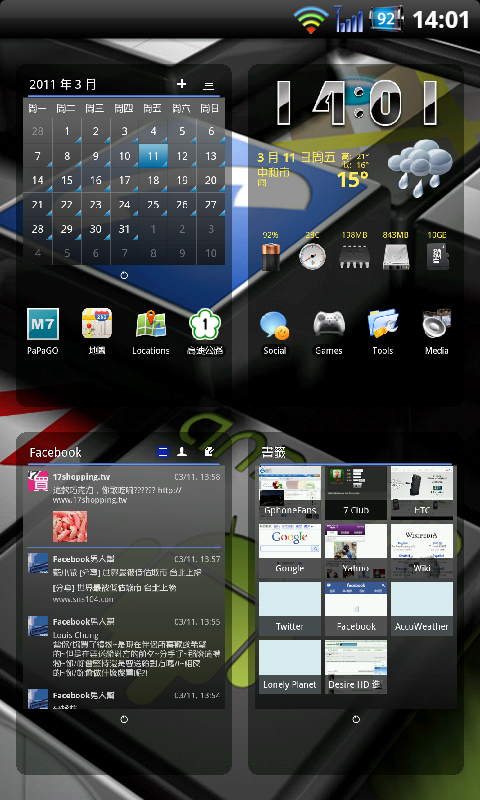
Task: Open the 15° temperature weather reading
Action: click(x=352, y=179)
